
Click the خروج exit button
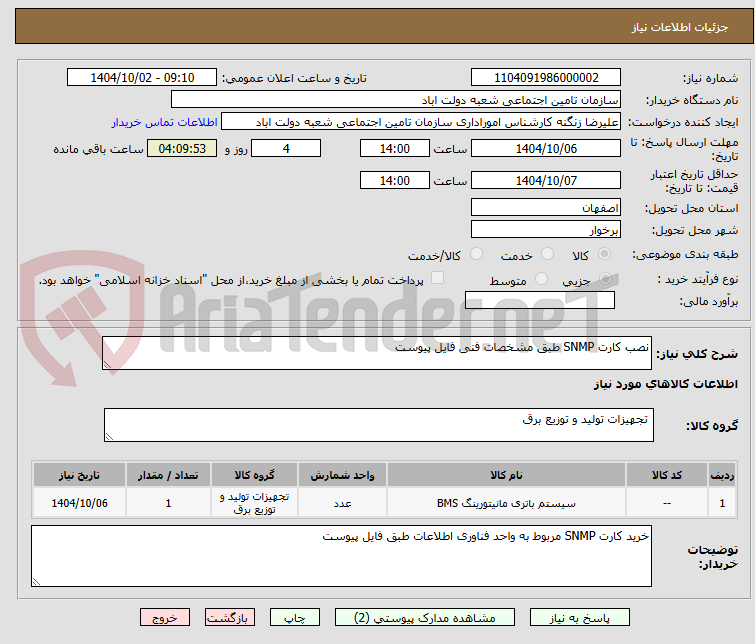click(165, 618)
